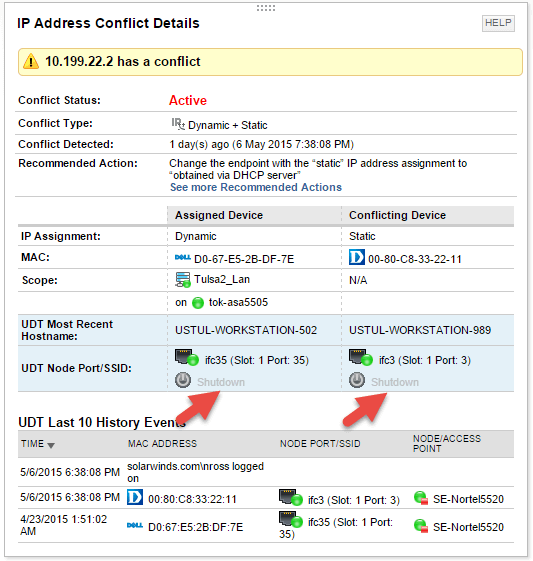
Task: Click green status dot beside tok-asa5505
Action: (198, 303)
